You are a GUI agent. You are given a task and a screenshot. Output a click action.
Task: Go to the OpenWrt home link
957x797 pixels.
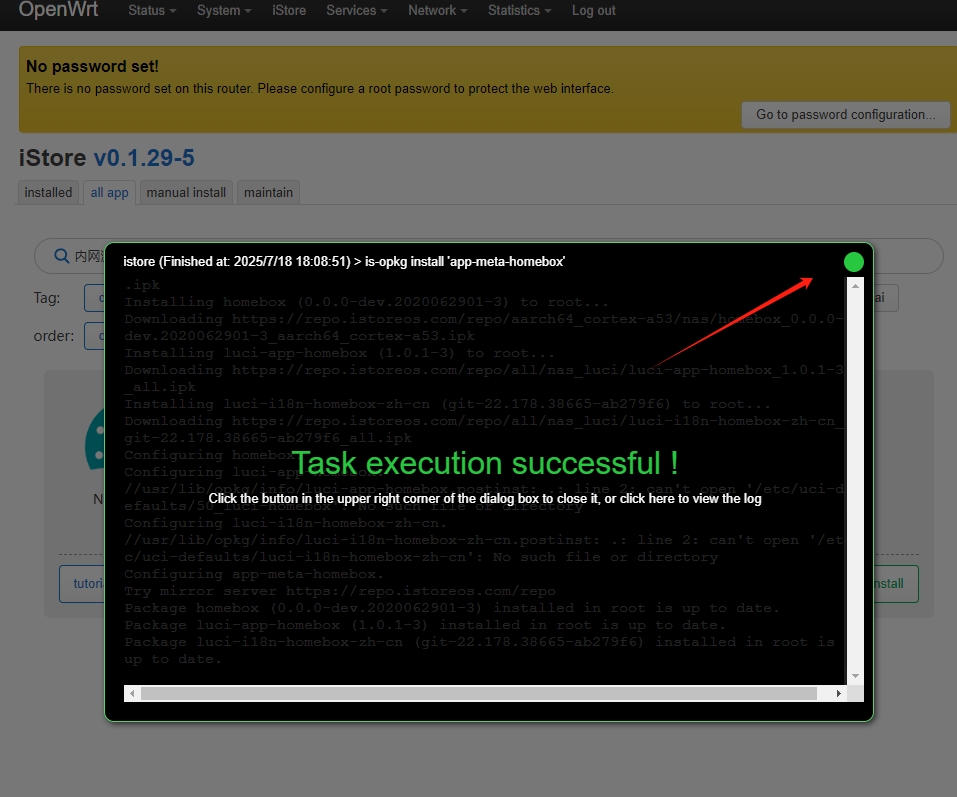click(58, 9)
